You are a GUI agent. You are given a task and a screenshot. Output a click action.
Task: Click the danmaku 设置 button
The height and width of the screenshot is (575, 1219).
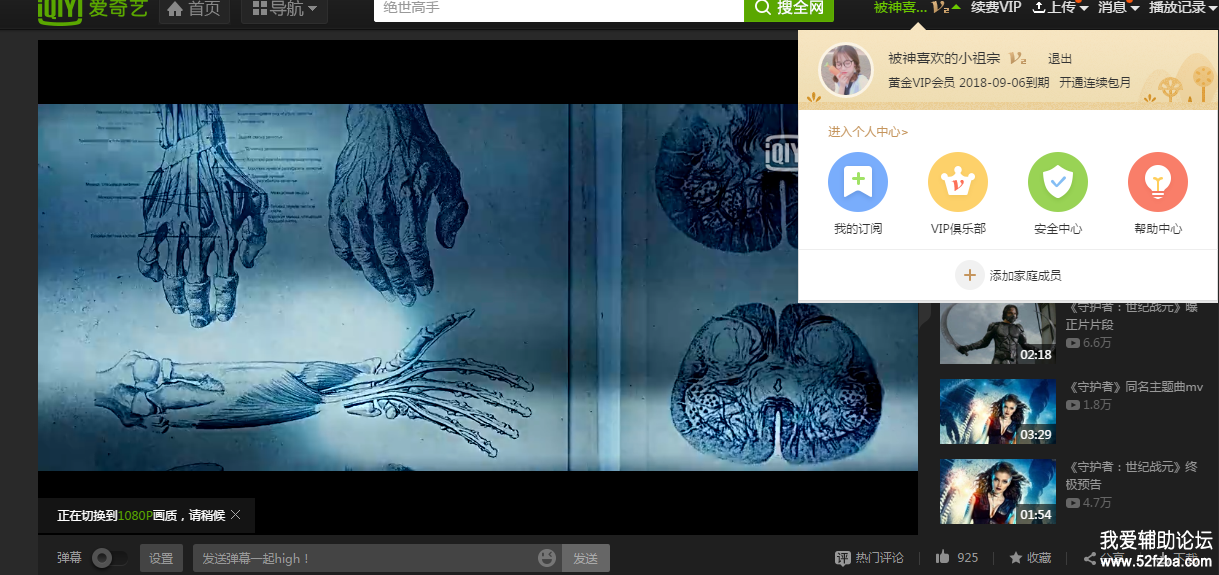[x=161, y=558]
